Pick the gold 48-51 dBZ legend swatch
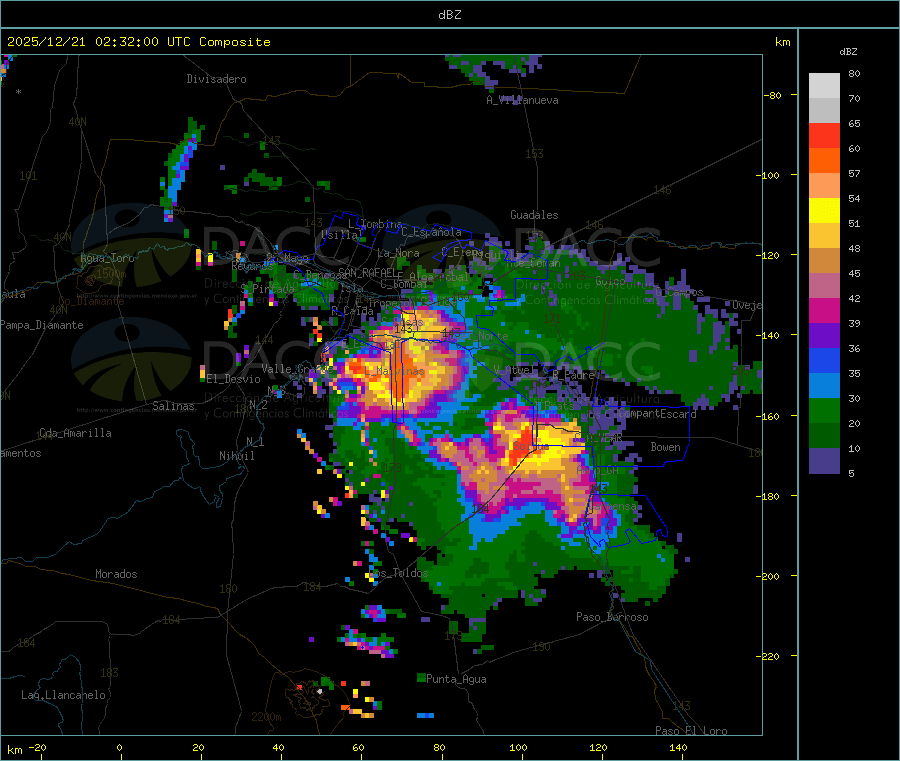Viewport: 900px width, 761px height. [824, 236]
